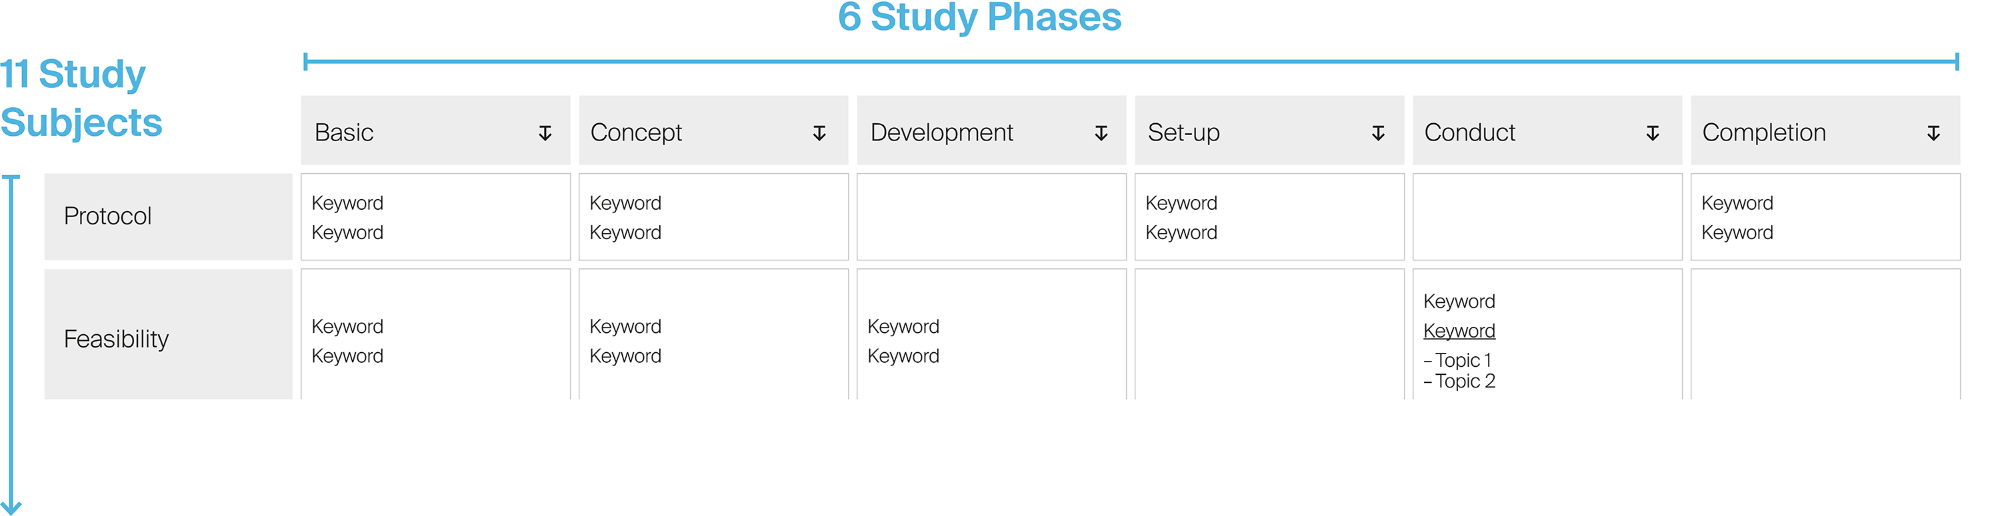
Task: Click the arrow icon beside Development
Action: click(1101, 133)
